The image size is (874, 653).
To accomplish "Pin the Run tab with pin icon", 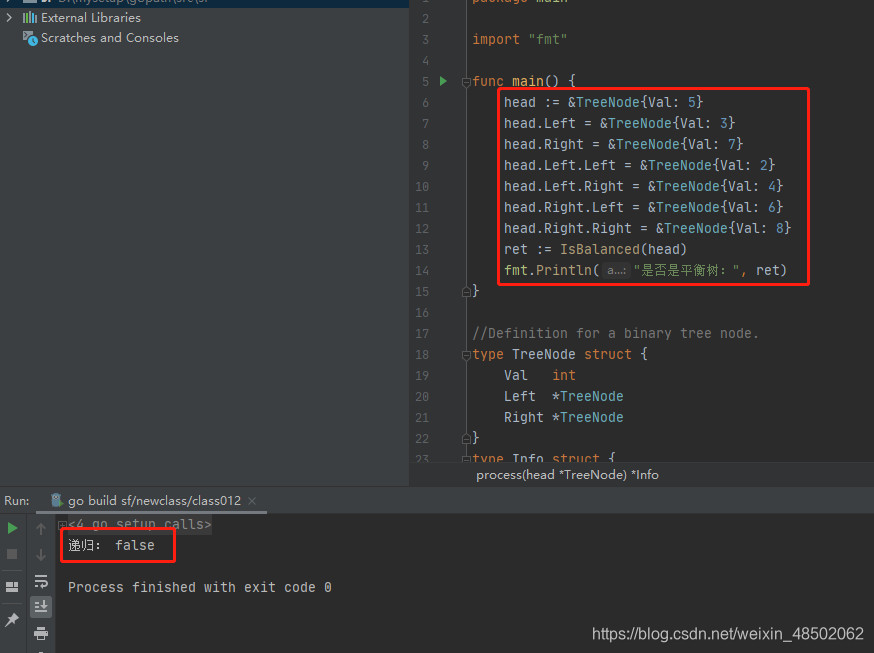I will pos(12,620).
